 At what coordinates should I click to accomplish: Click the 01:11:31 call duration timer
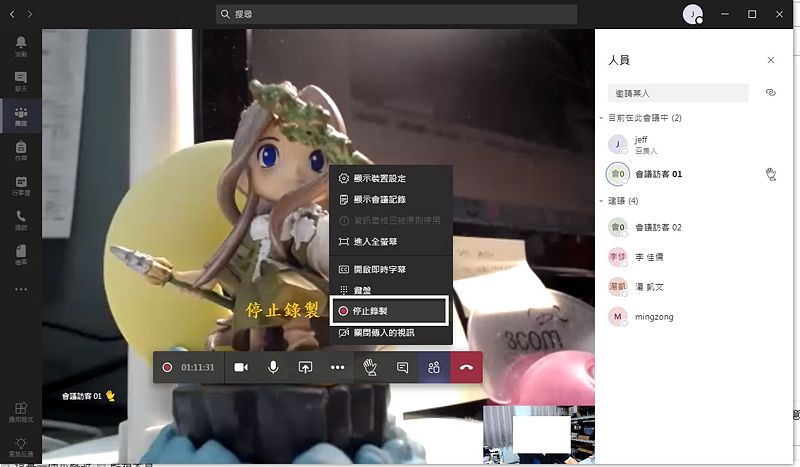197,367
